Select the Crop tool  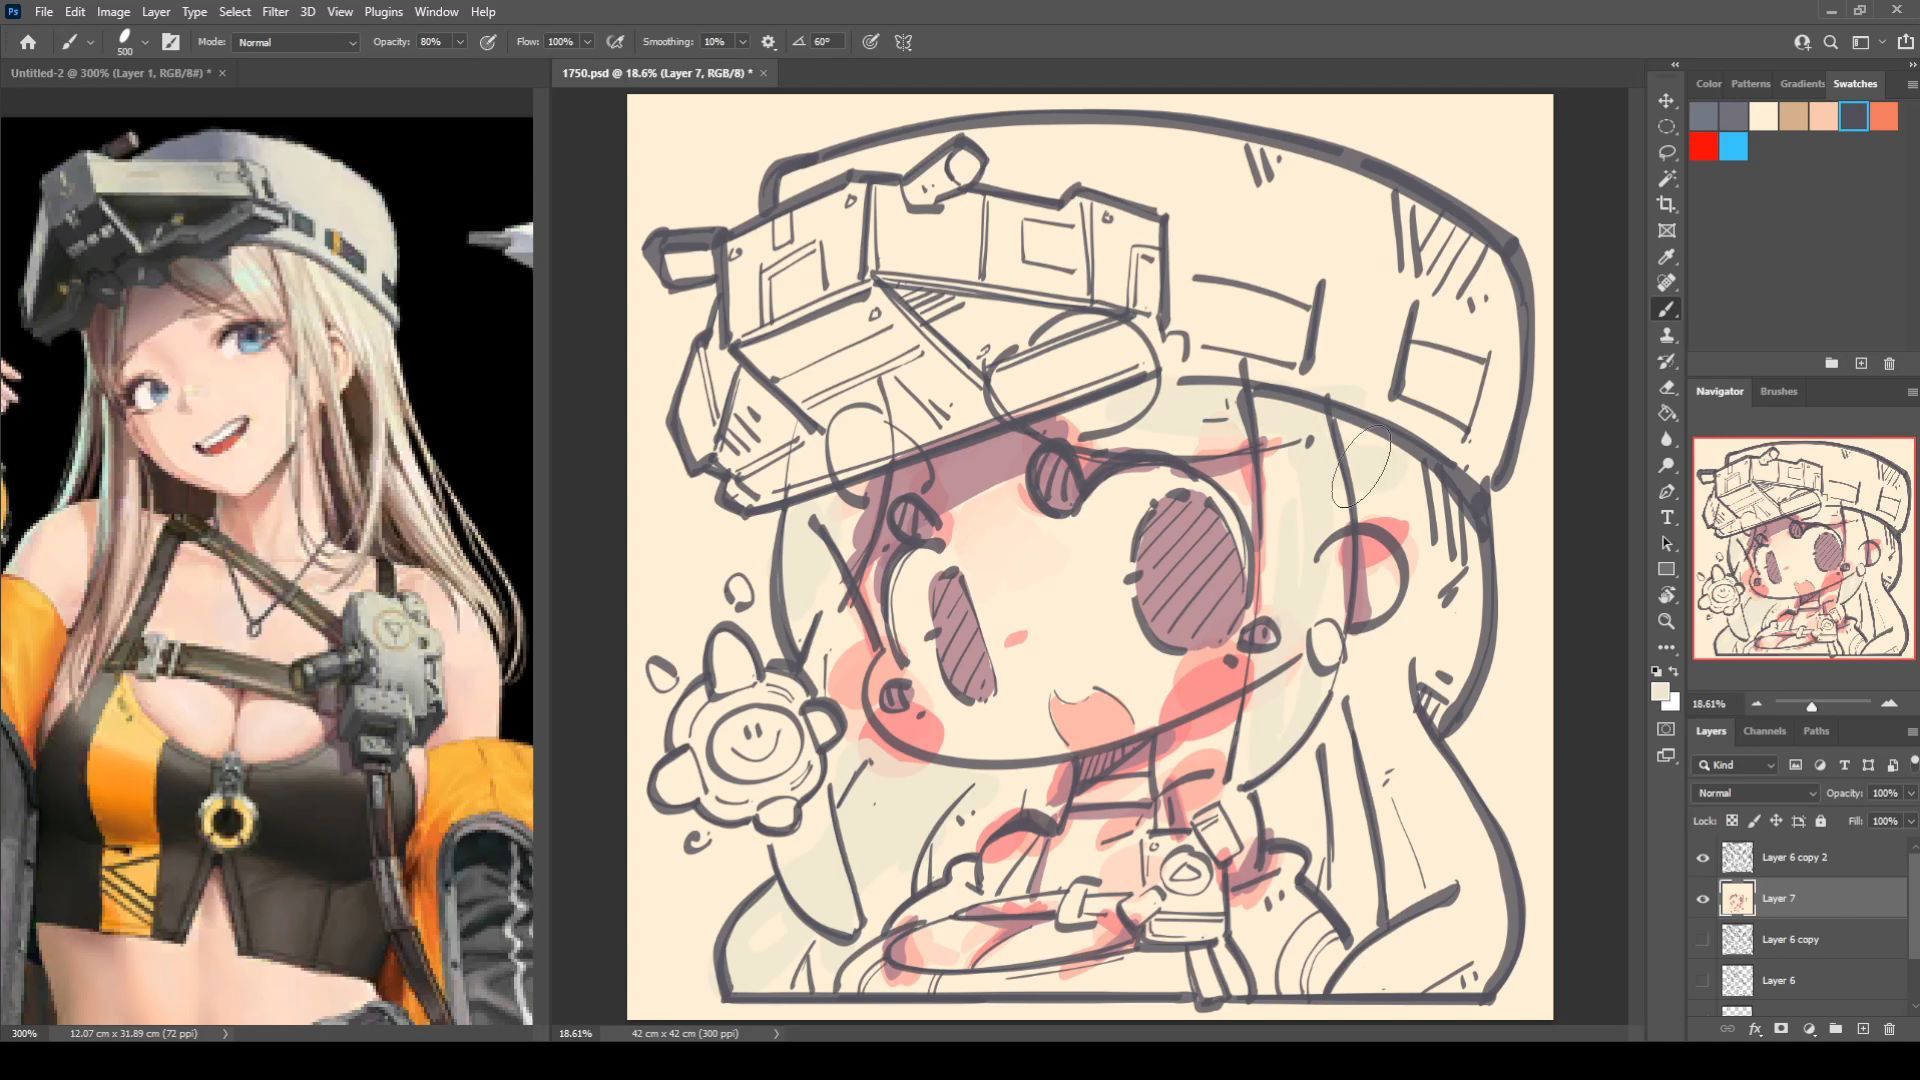click(x=1666, y=205)
